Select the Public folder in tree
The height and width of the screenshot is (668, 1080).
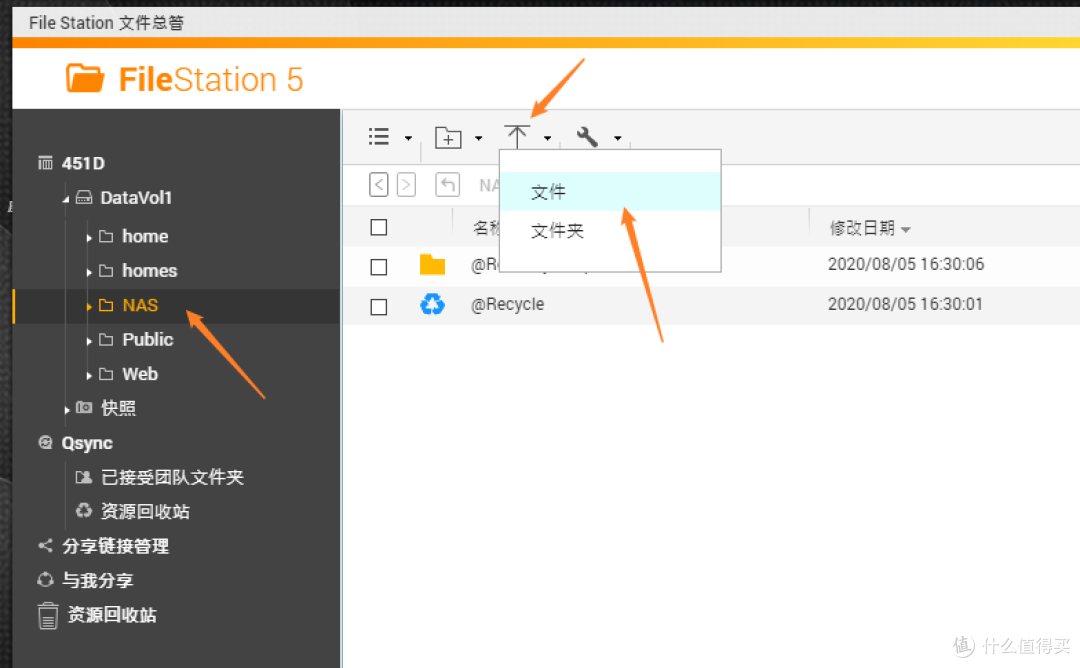tap(147, 340)
